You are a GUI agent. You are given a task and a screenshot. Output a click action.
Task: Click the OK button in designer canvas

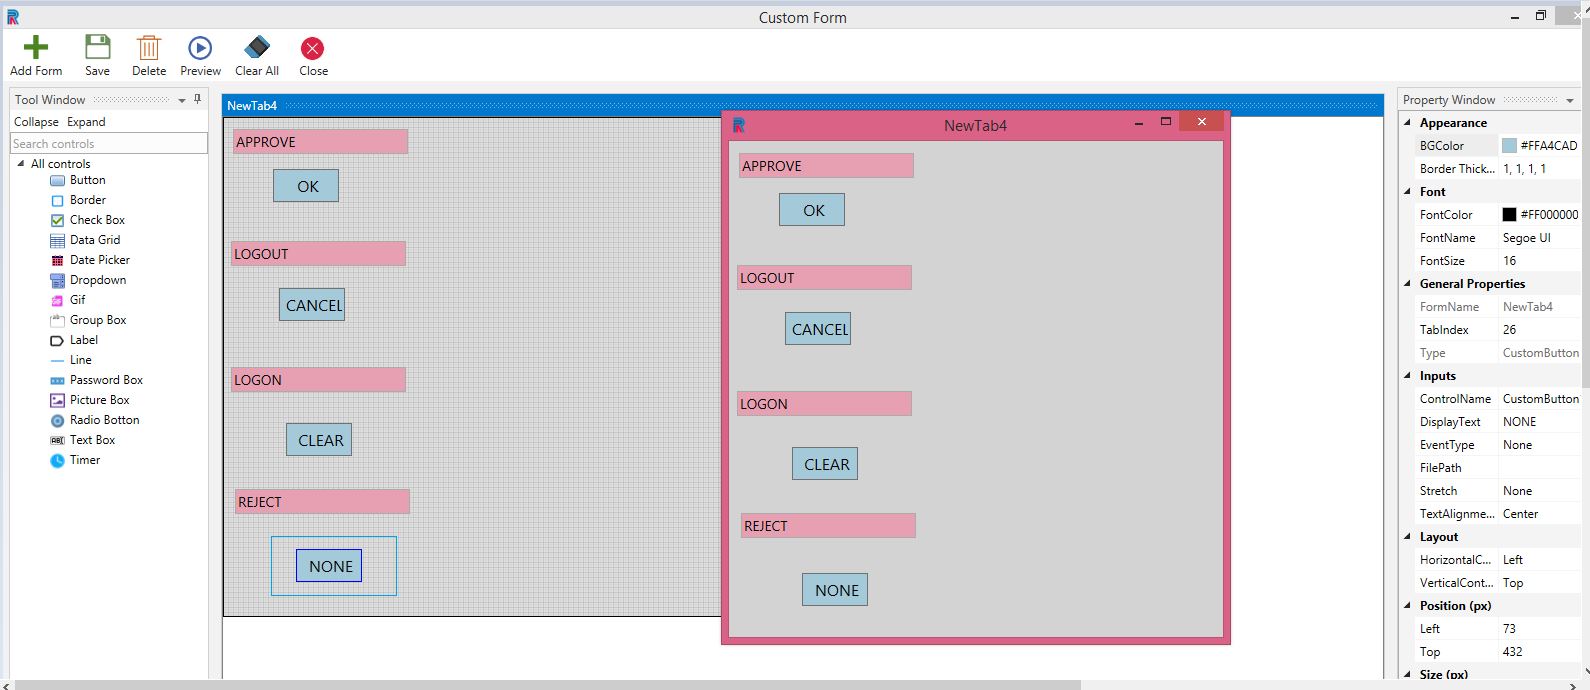tap(306, 186)
